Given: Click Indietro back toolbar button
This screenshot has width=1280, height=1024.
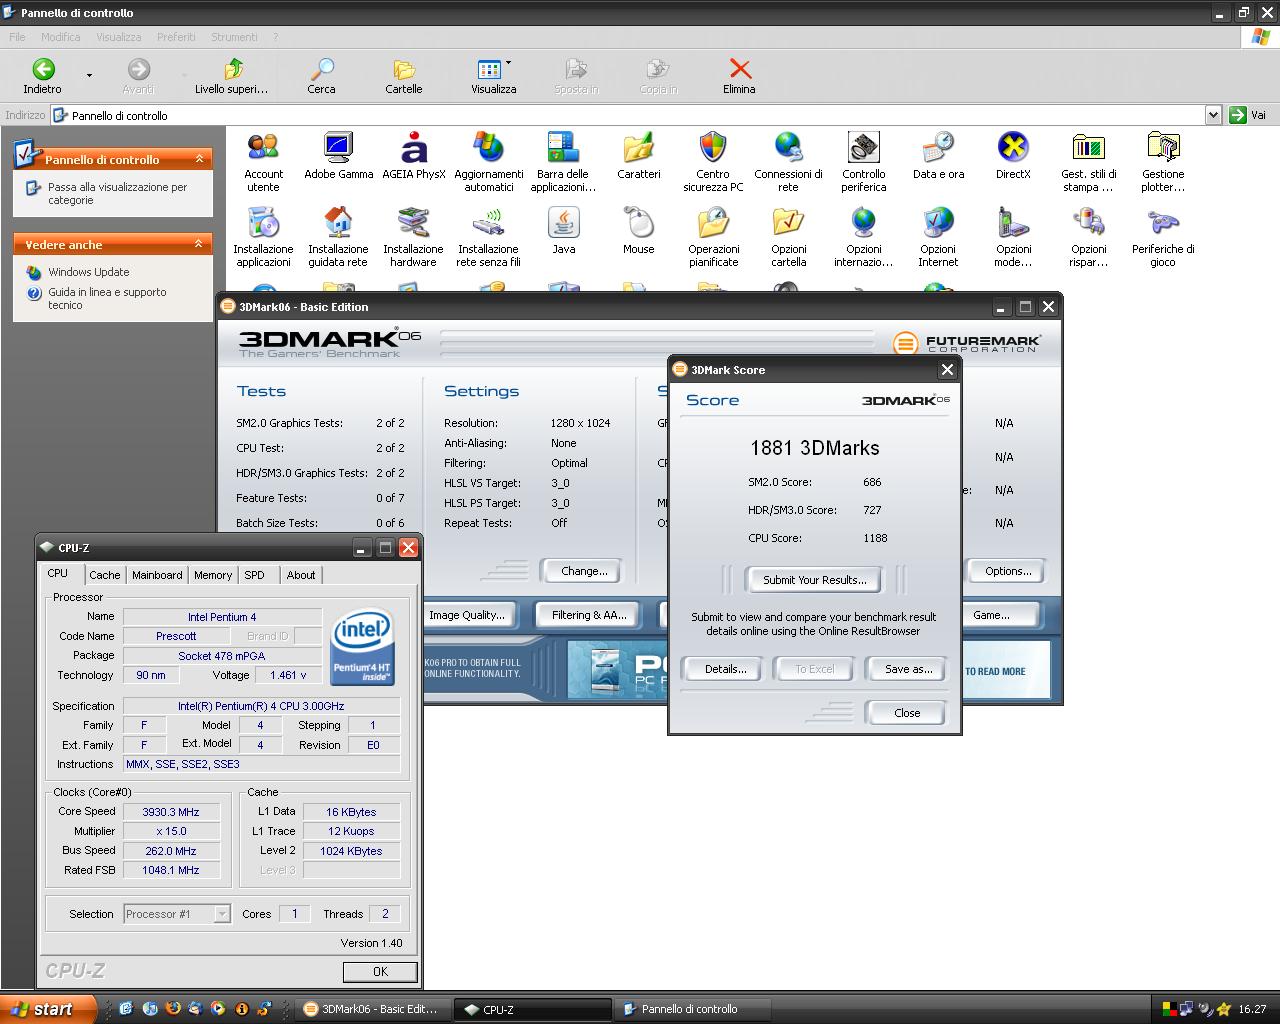Looking at the screenshot, I should 42,75.
